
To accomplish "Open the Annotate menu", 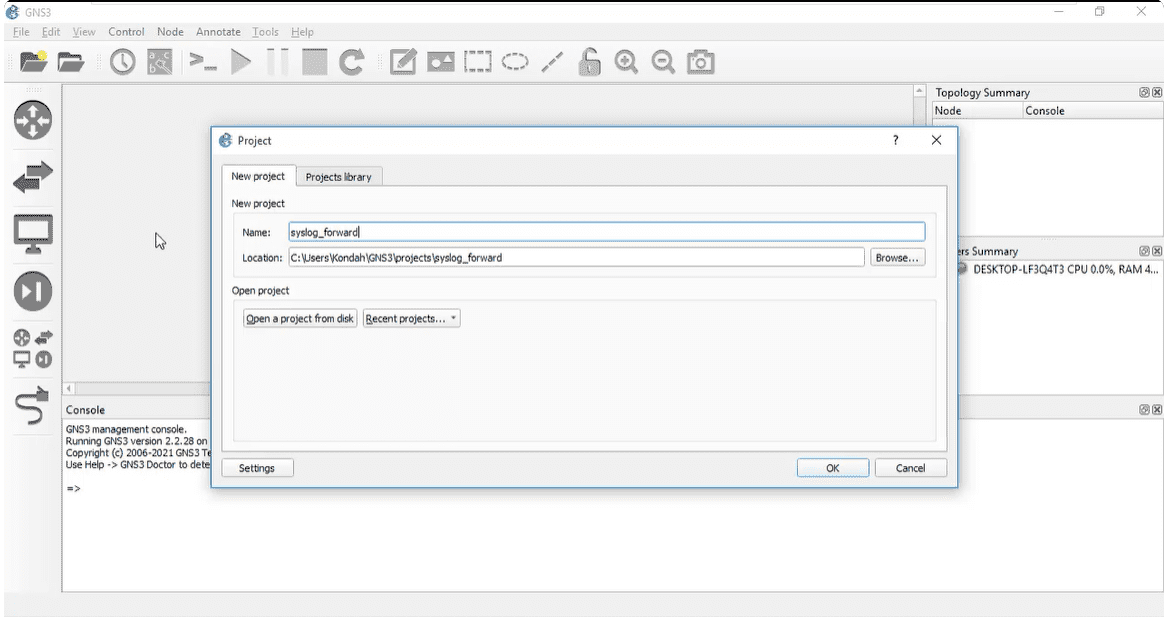I will [218, 32].
